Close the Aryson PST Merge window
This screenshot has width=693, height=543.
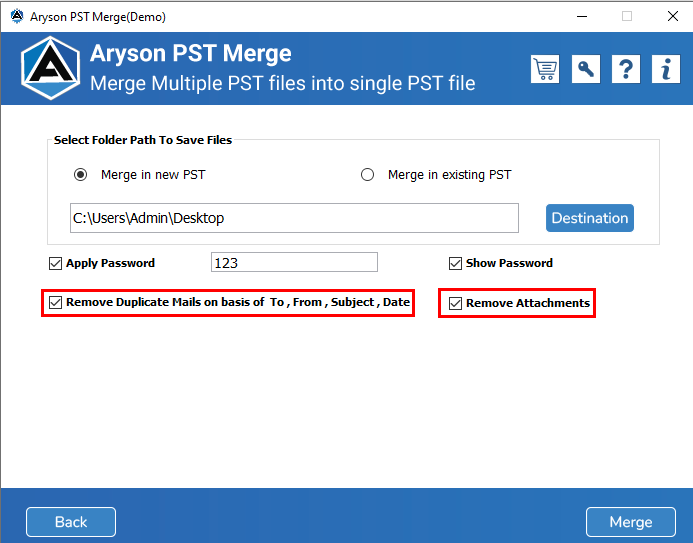click(673, 17)
